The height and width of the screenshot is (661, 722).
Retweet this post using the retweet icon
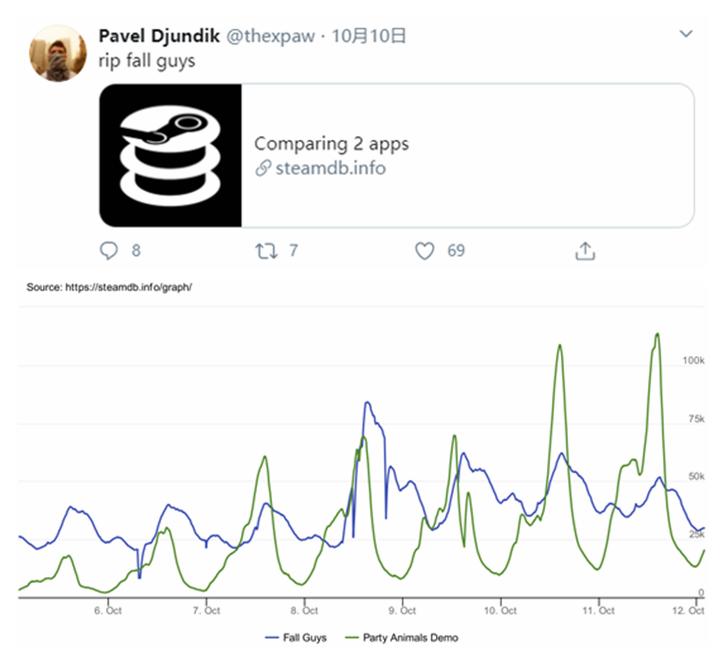coord(266,251)
